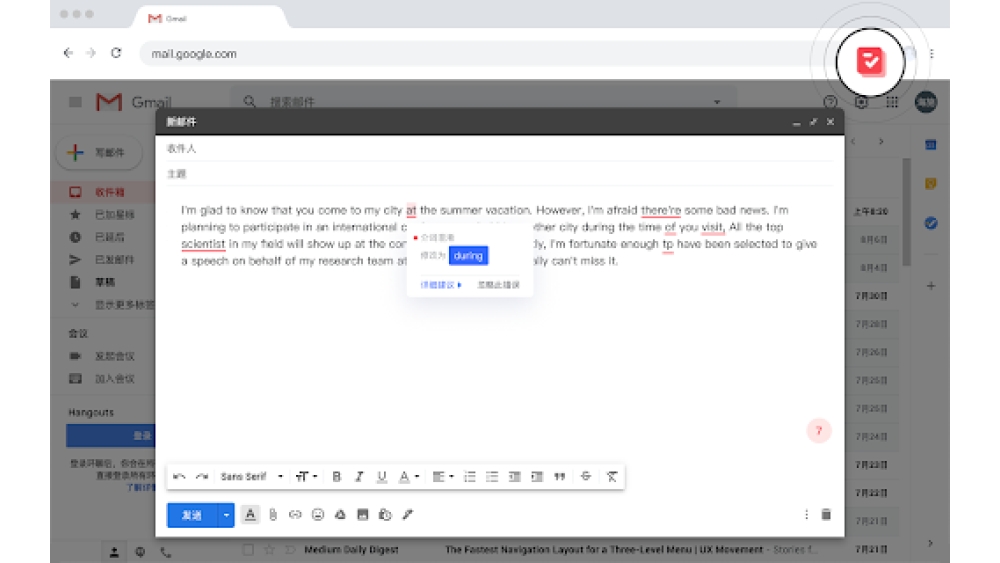The image size is (1000, 563).
Task: Select checkbox for Medium Daily Digest email
Action: tap(248, 549)
